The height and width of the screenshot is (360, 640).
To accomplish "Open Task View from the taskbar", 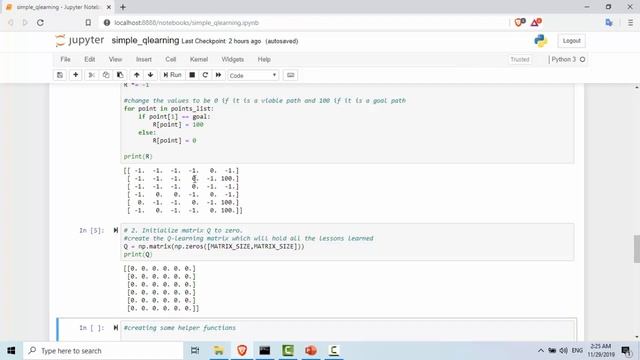I will coord(195,351).
